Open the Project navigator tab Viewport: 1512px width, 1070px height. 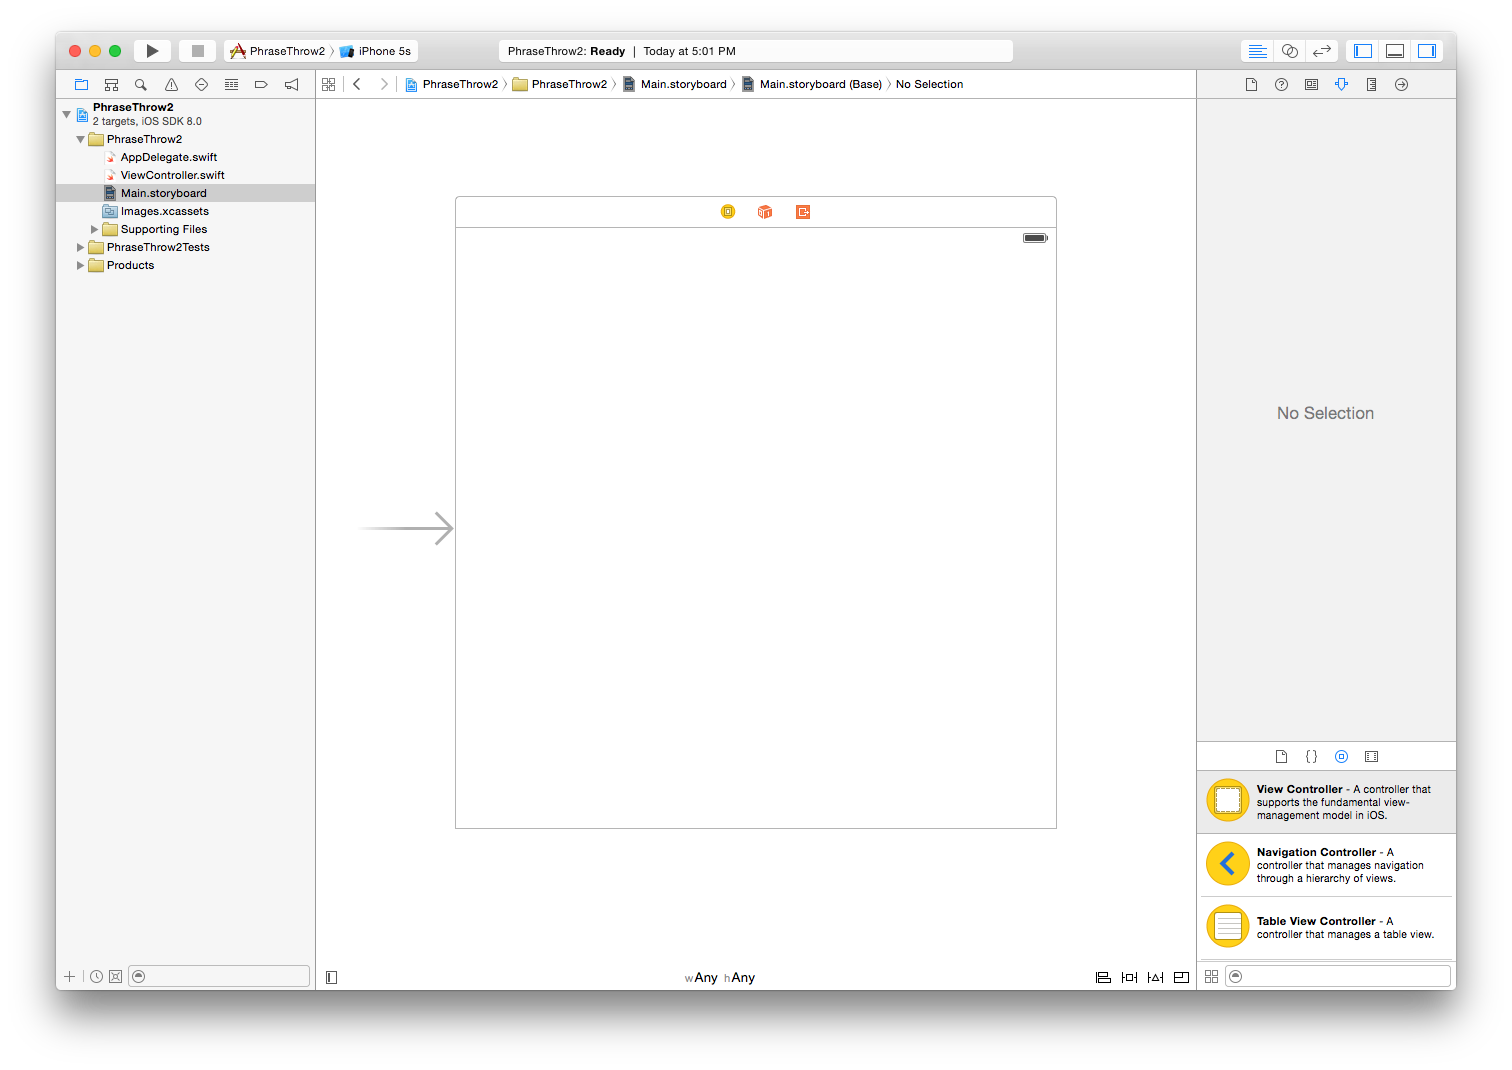pos(82,85)
